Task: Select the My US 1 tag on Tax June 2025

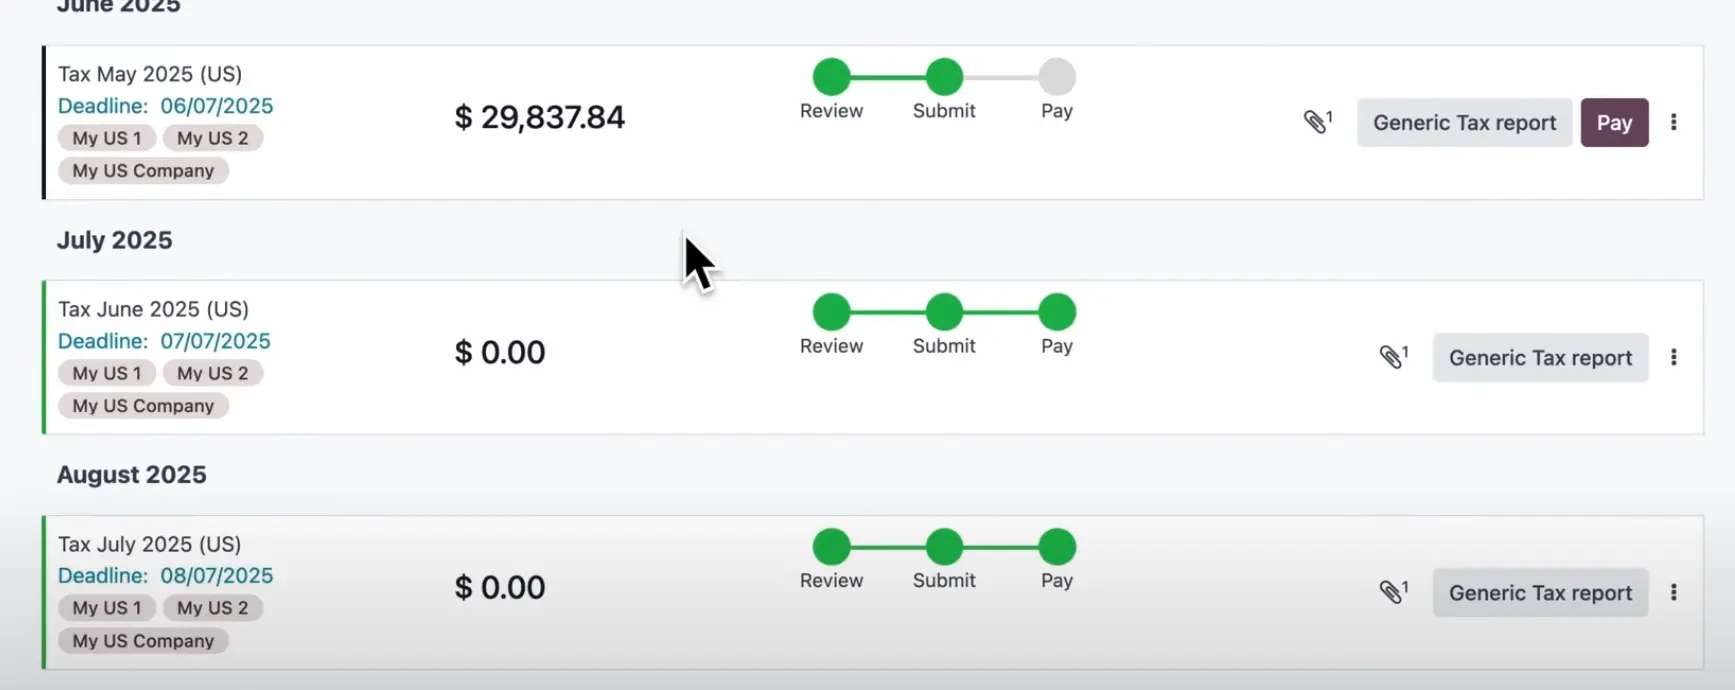Action: [x=107, y=373]
